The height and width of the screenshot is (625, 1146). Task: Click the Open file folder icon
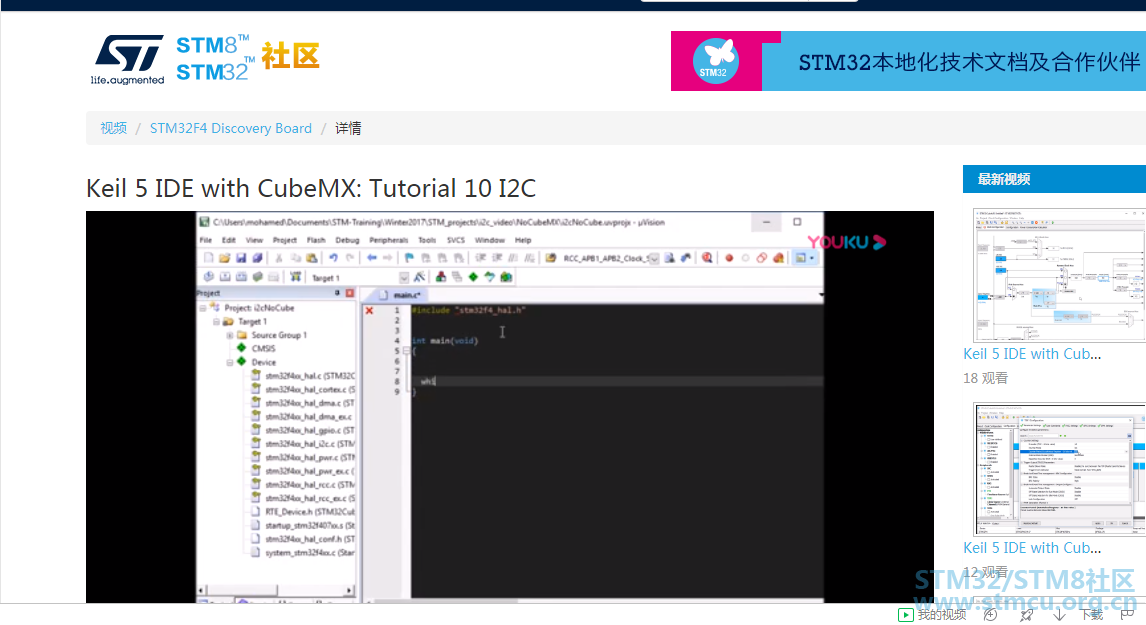225,258
